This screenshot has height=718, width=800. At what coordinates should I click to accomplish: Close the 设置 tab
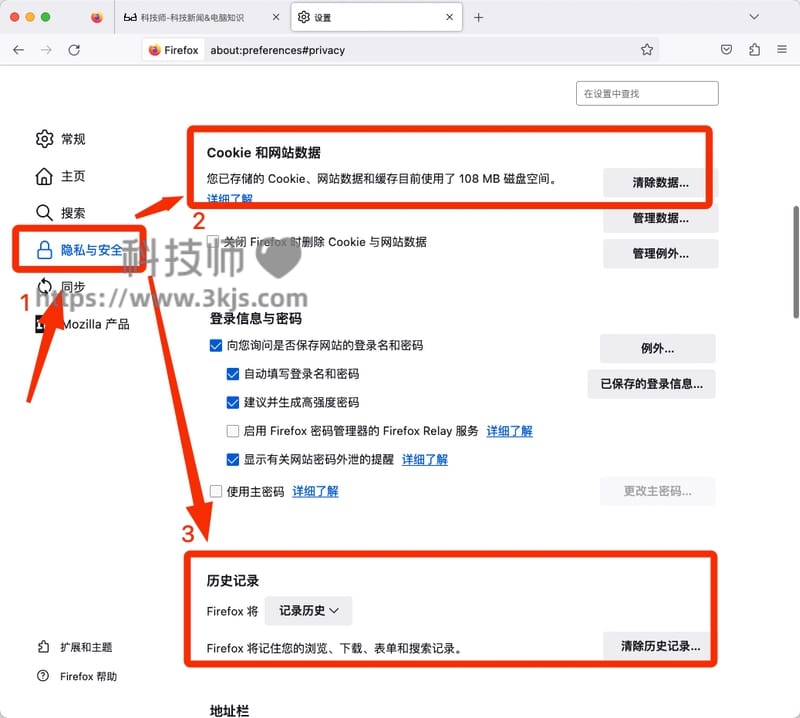point(449,17)
